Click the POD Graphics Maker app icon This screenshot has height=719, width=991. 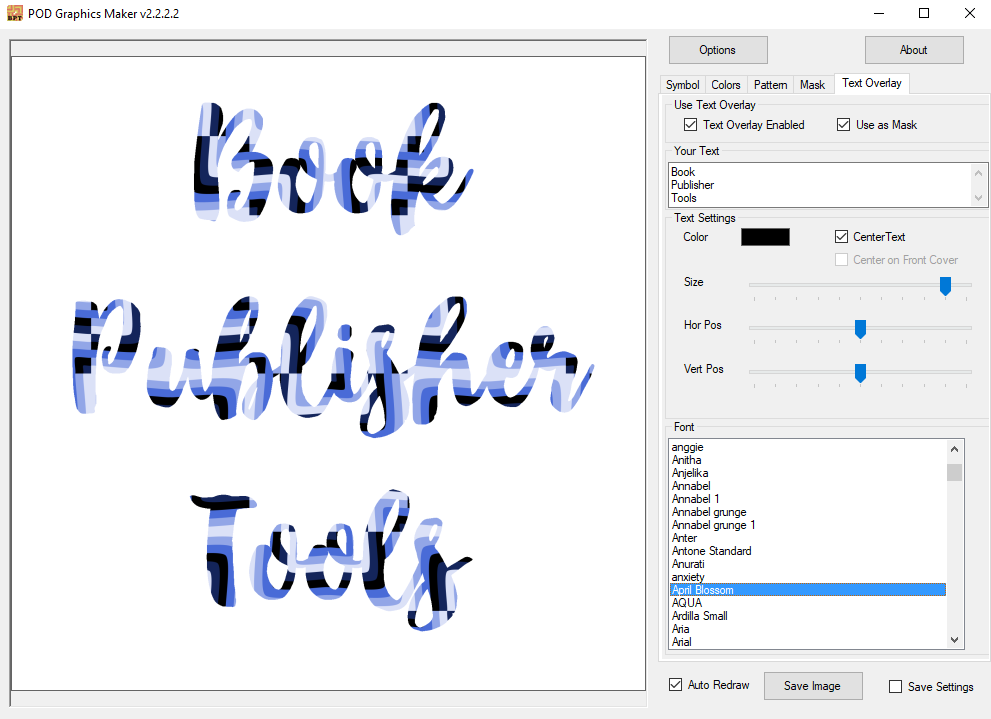[x=15, y=13]
